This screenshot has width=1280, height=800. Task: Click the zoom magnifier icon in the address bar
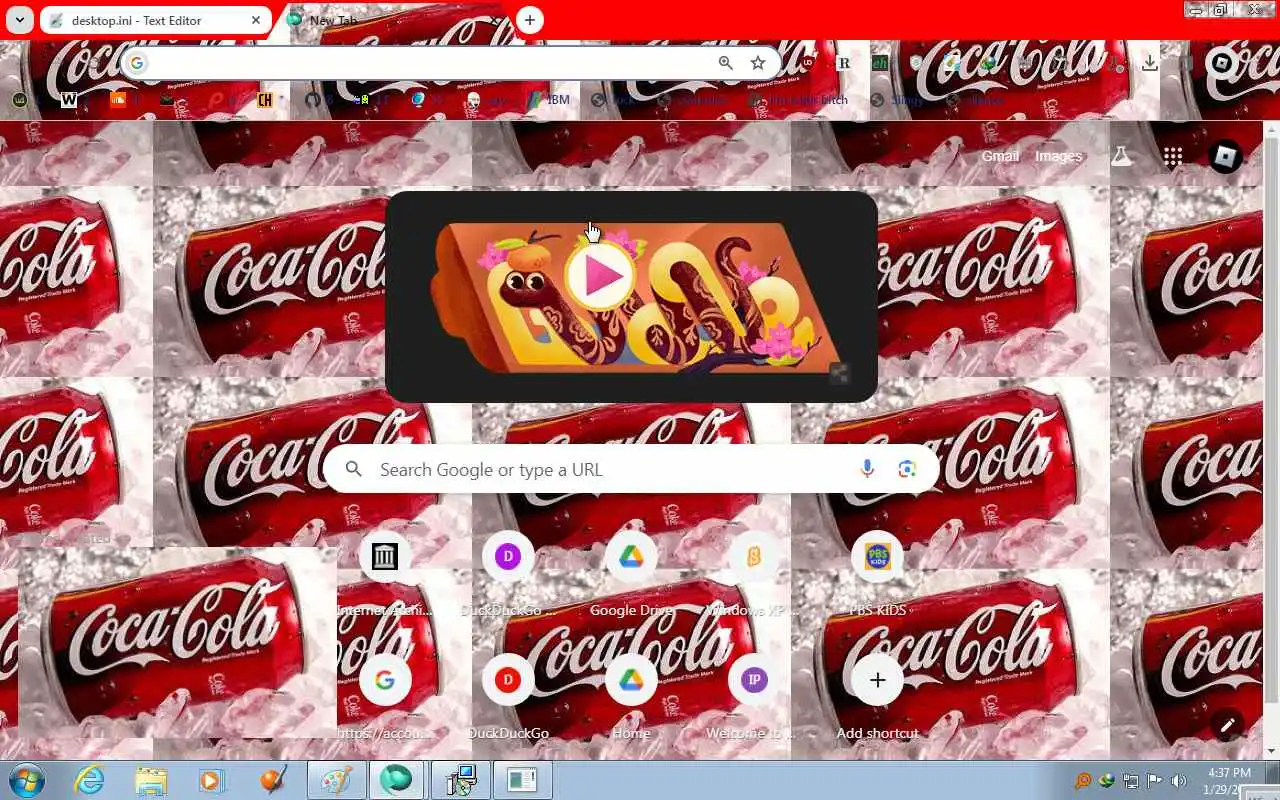726,63
